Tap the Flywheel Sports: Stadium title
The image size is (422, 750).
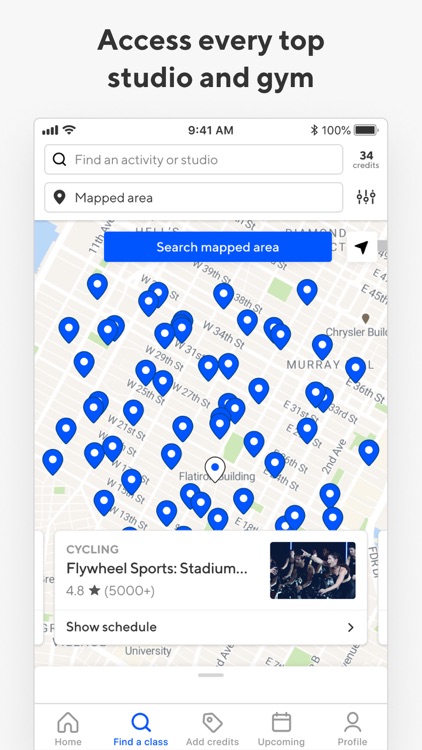tap(157, 569)
